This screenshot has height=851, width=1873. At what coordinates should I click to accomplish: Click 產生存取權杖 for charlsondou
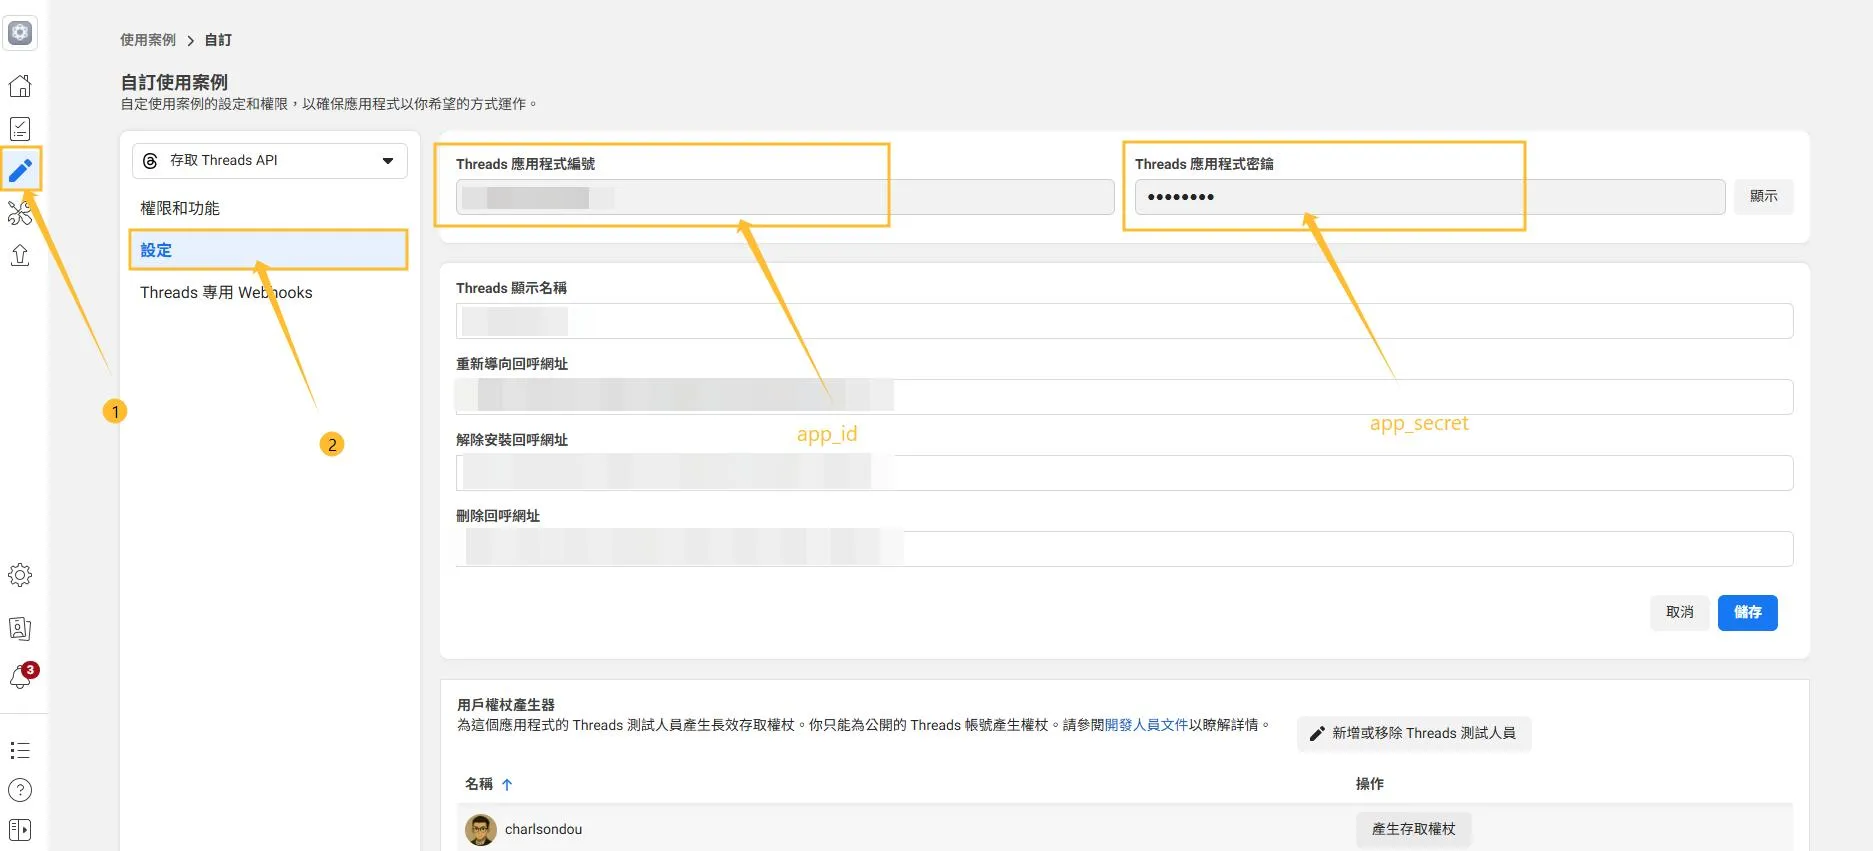[x=1413, y=829]
